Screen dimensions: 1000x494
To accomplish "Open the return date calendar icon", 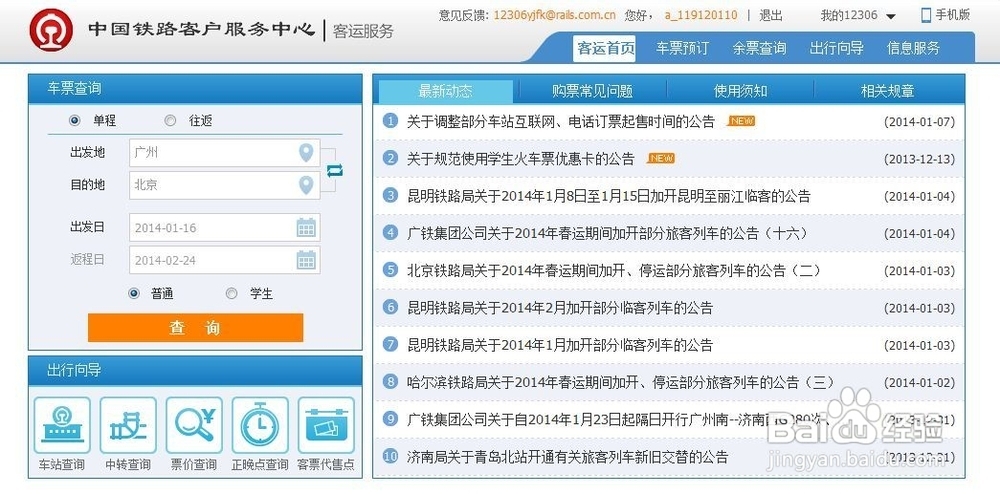I will point(306,259).
